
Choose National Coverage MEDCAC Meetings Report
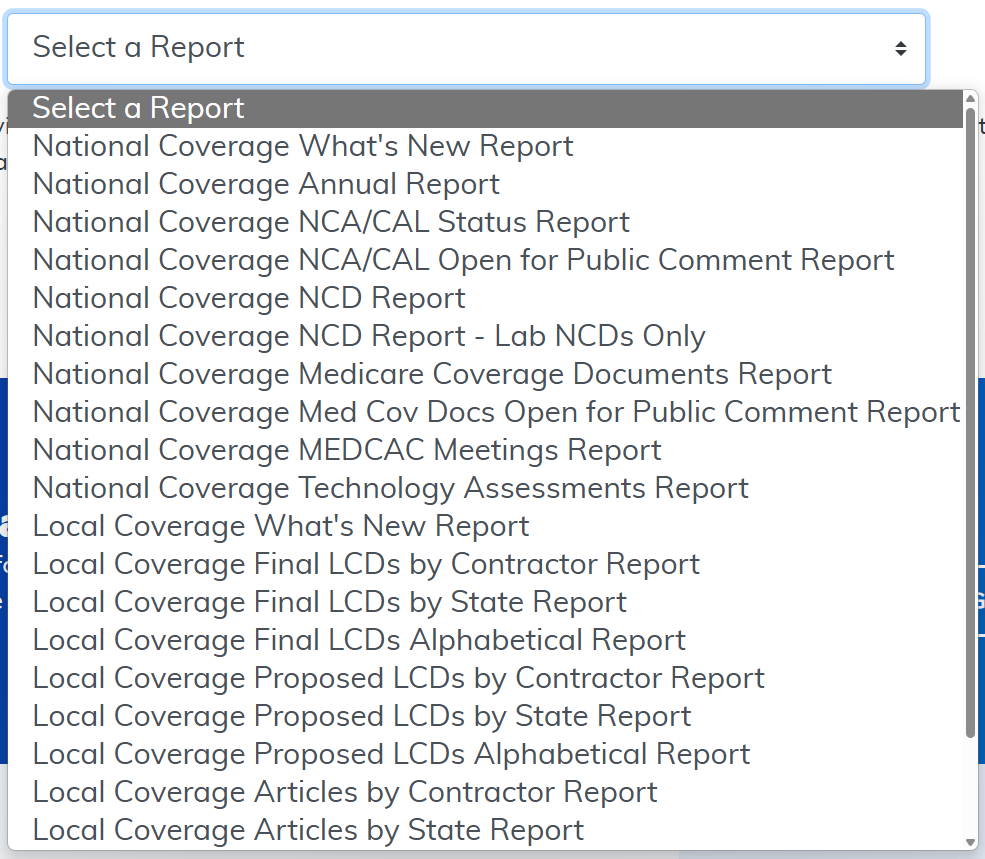[x=347, y=450]
